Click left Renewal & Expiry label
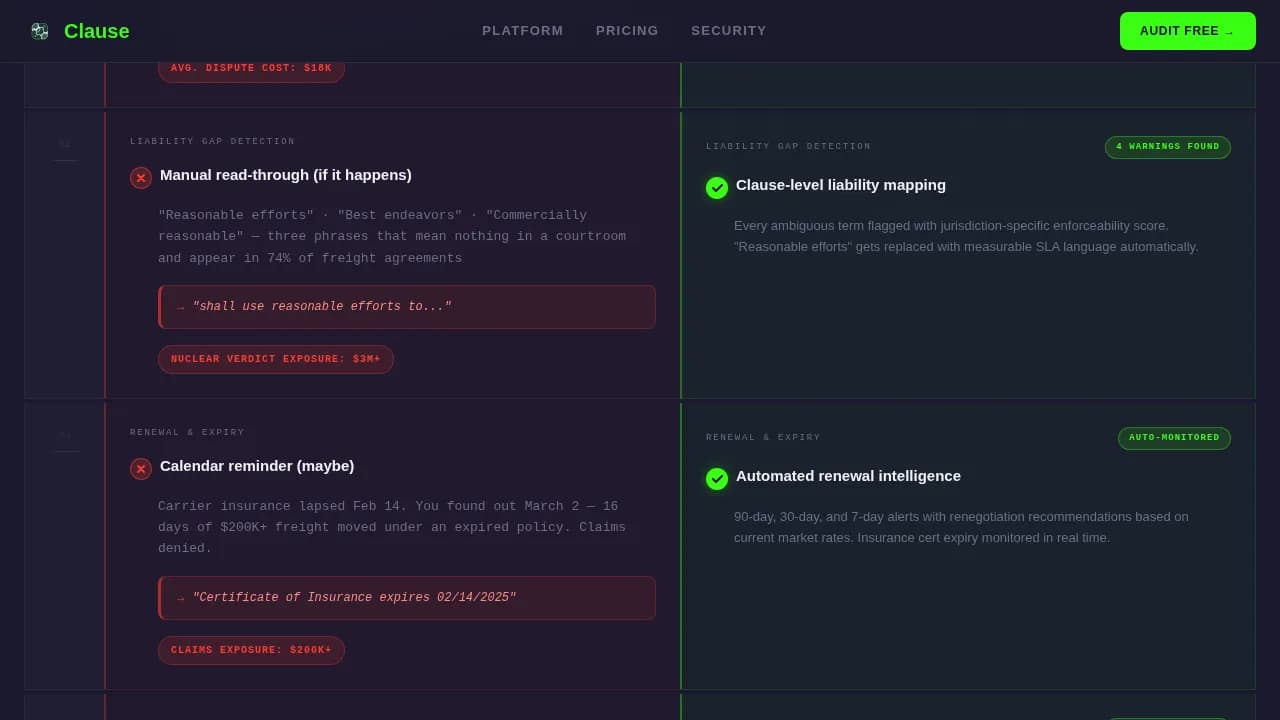This screenshot has height=720, width=1280. point(187,433)
